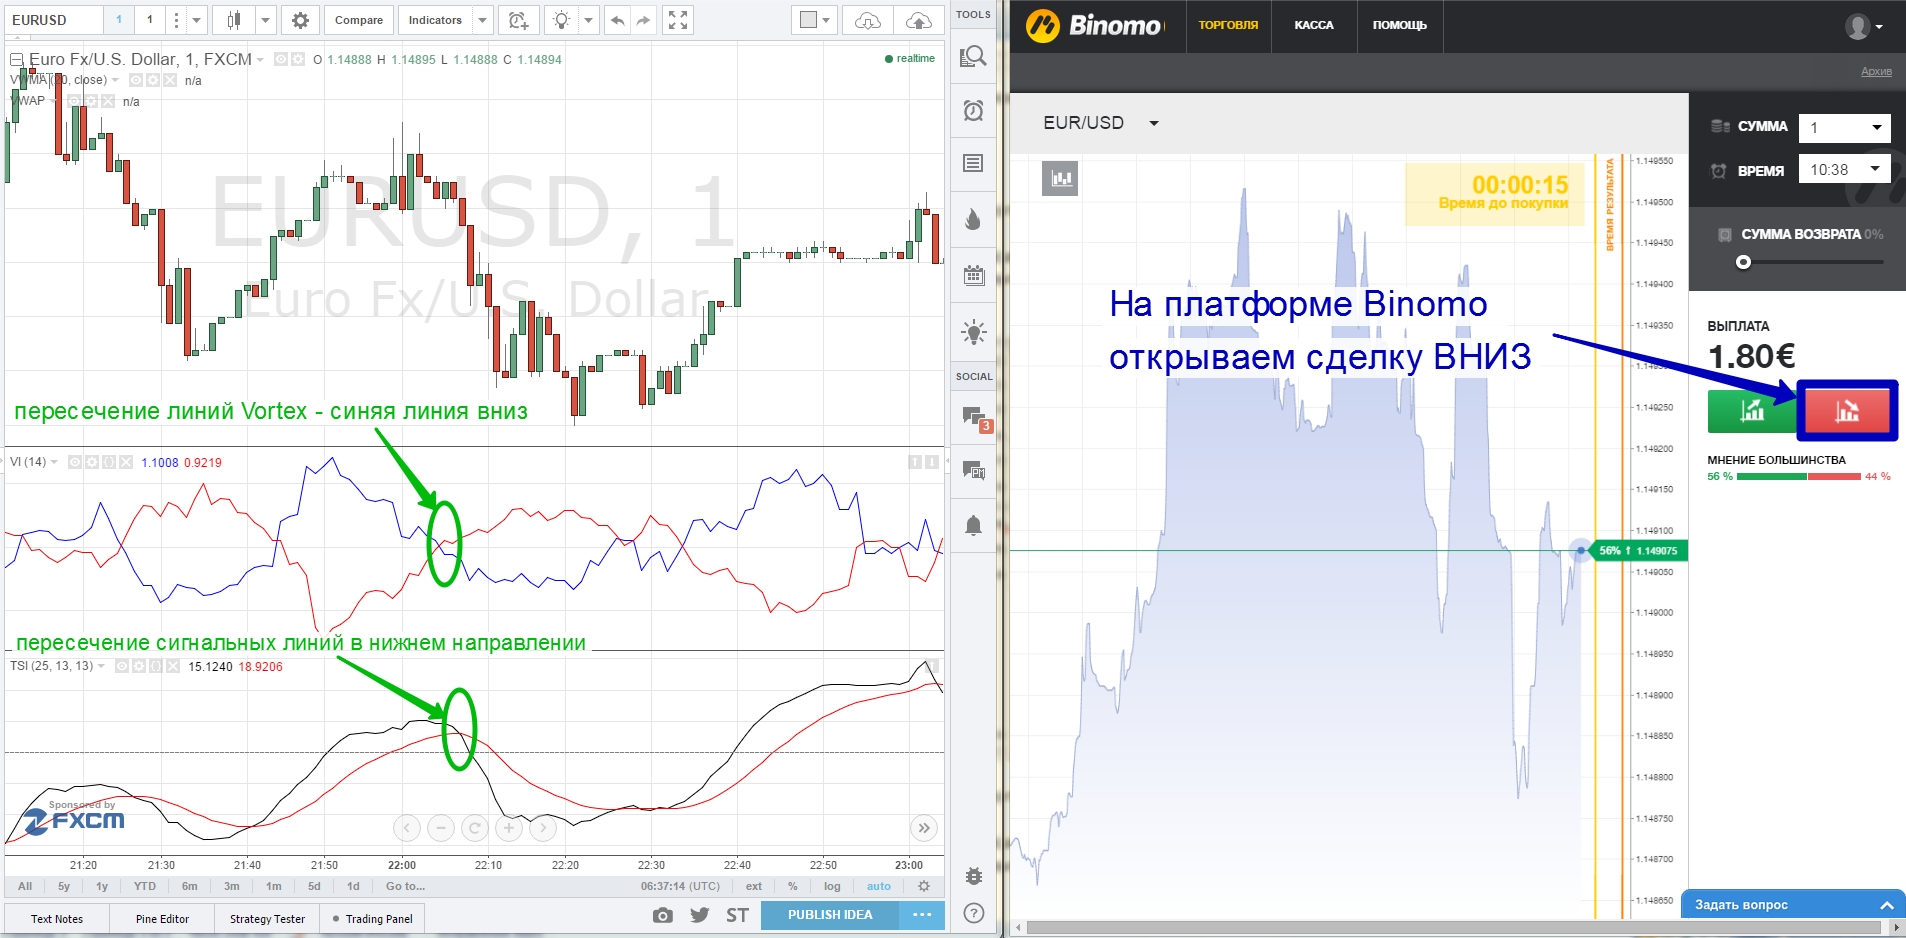Zoom out chart with minus button

point(441,828)
